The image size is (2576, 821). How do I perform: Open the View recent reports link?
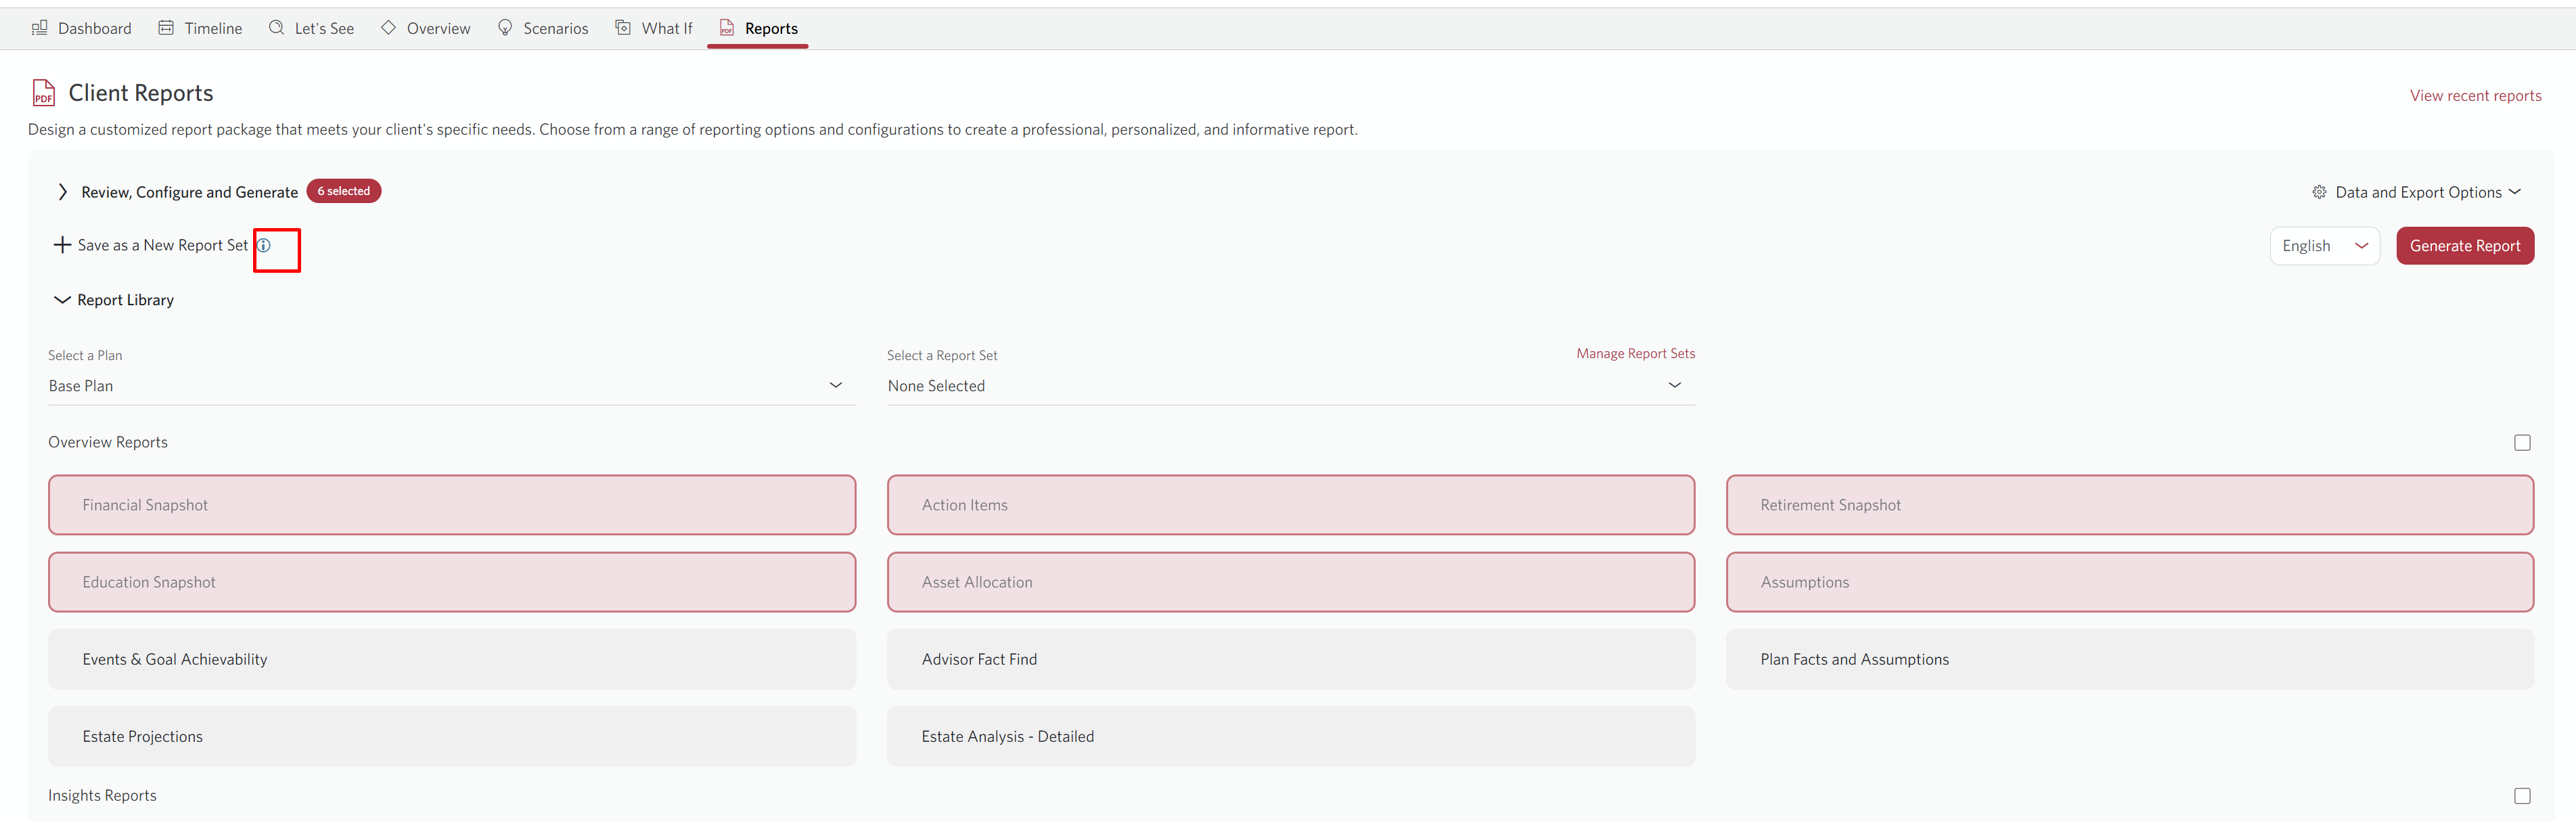click(2475, 96)
